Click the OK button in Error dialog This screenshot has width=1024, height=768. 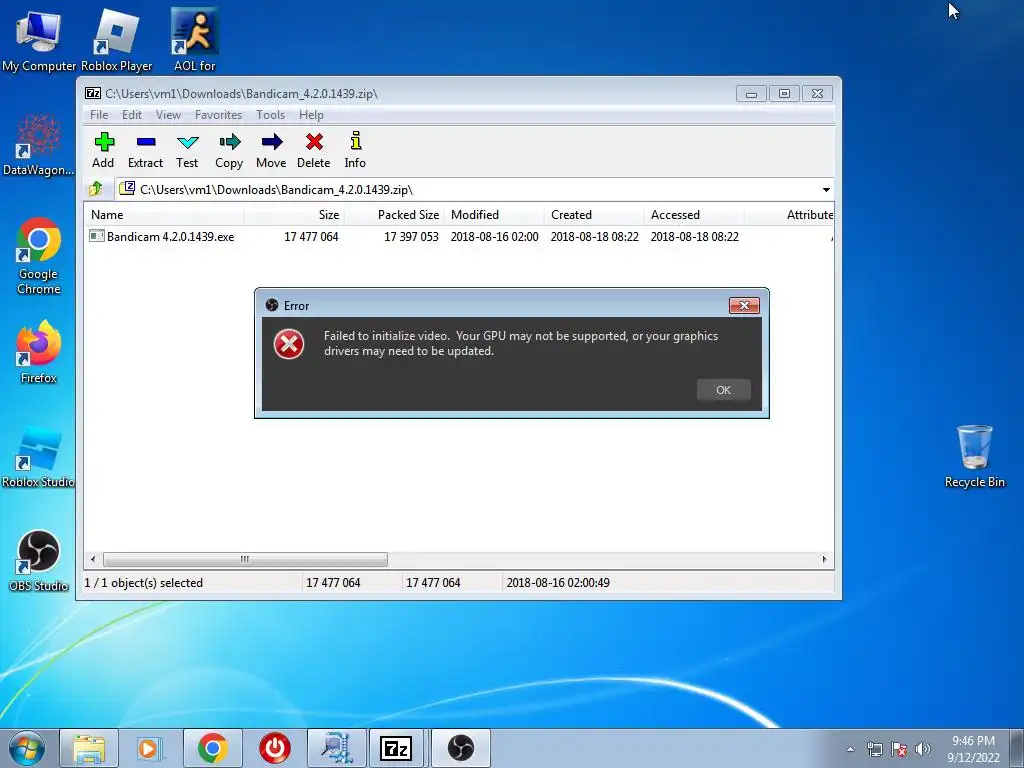tap(724, 390)
